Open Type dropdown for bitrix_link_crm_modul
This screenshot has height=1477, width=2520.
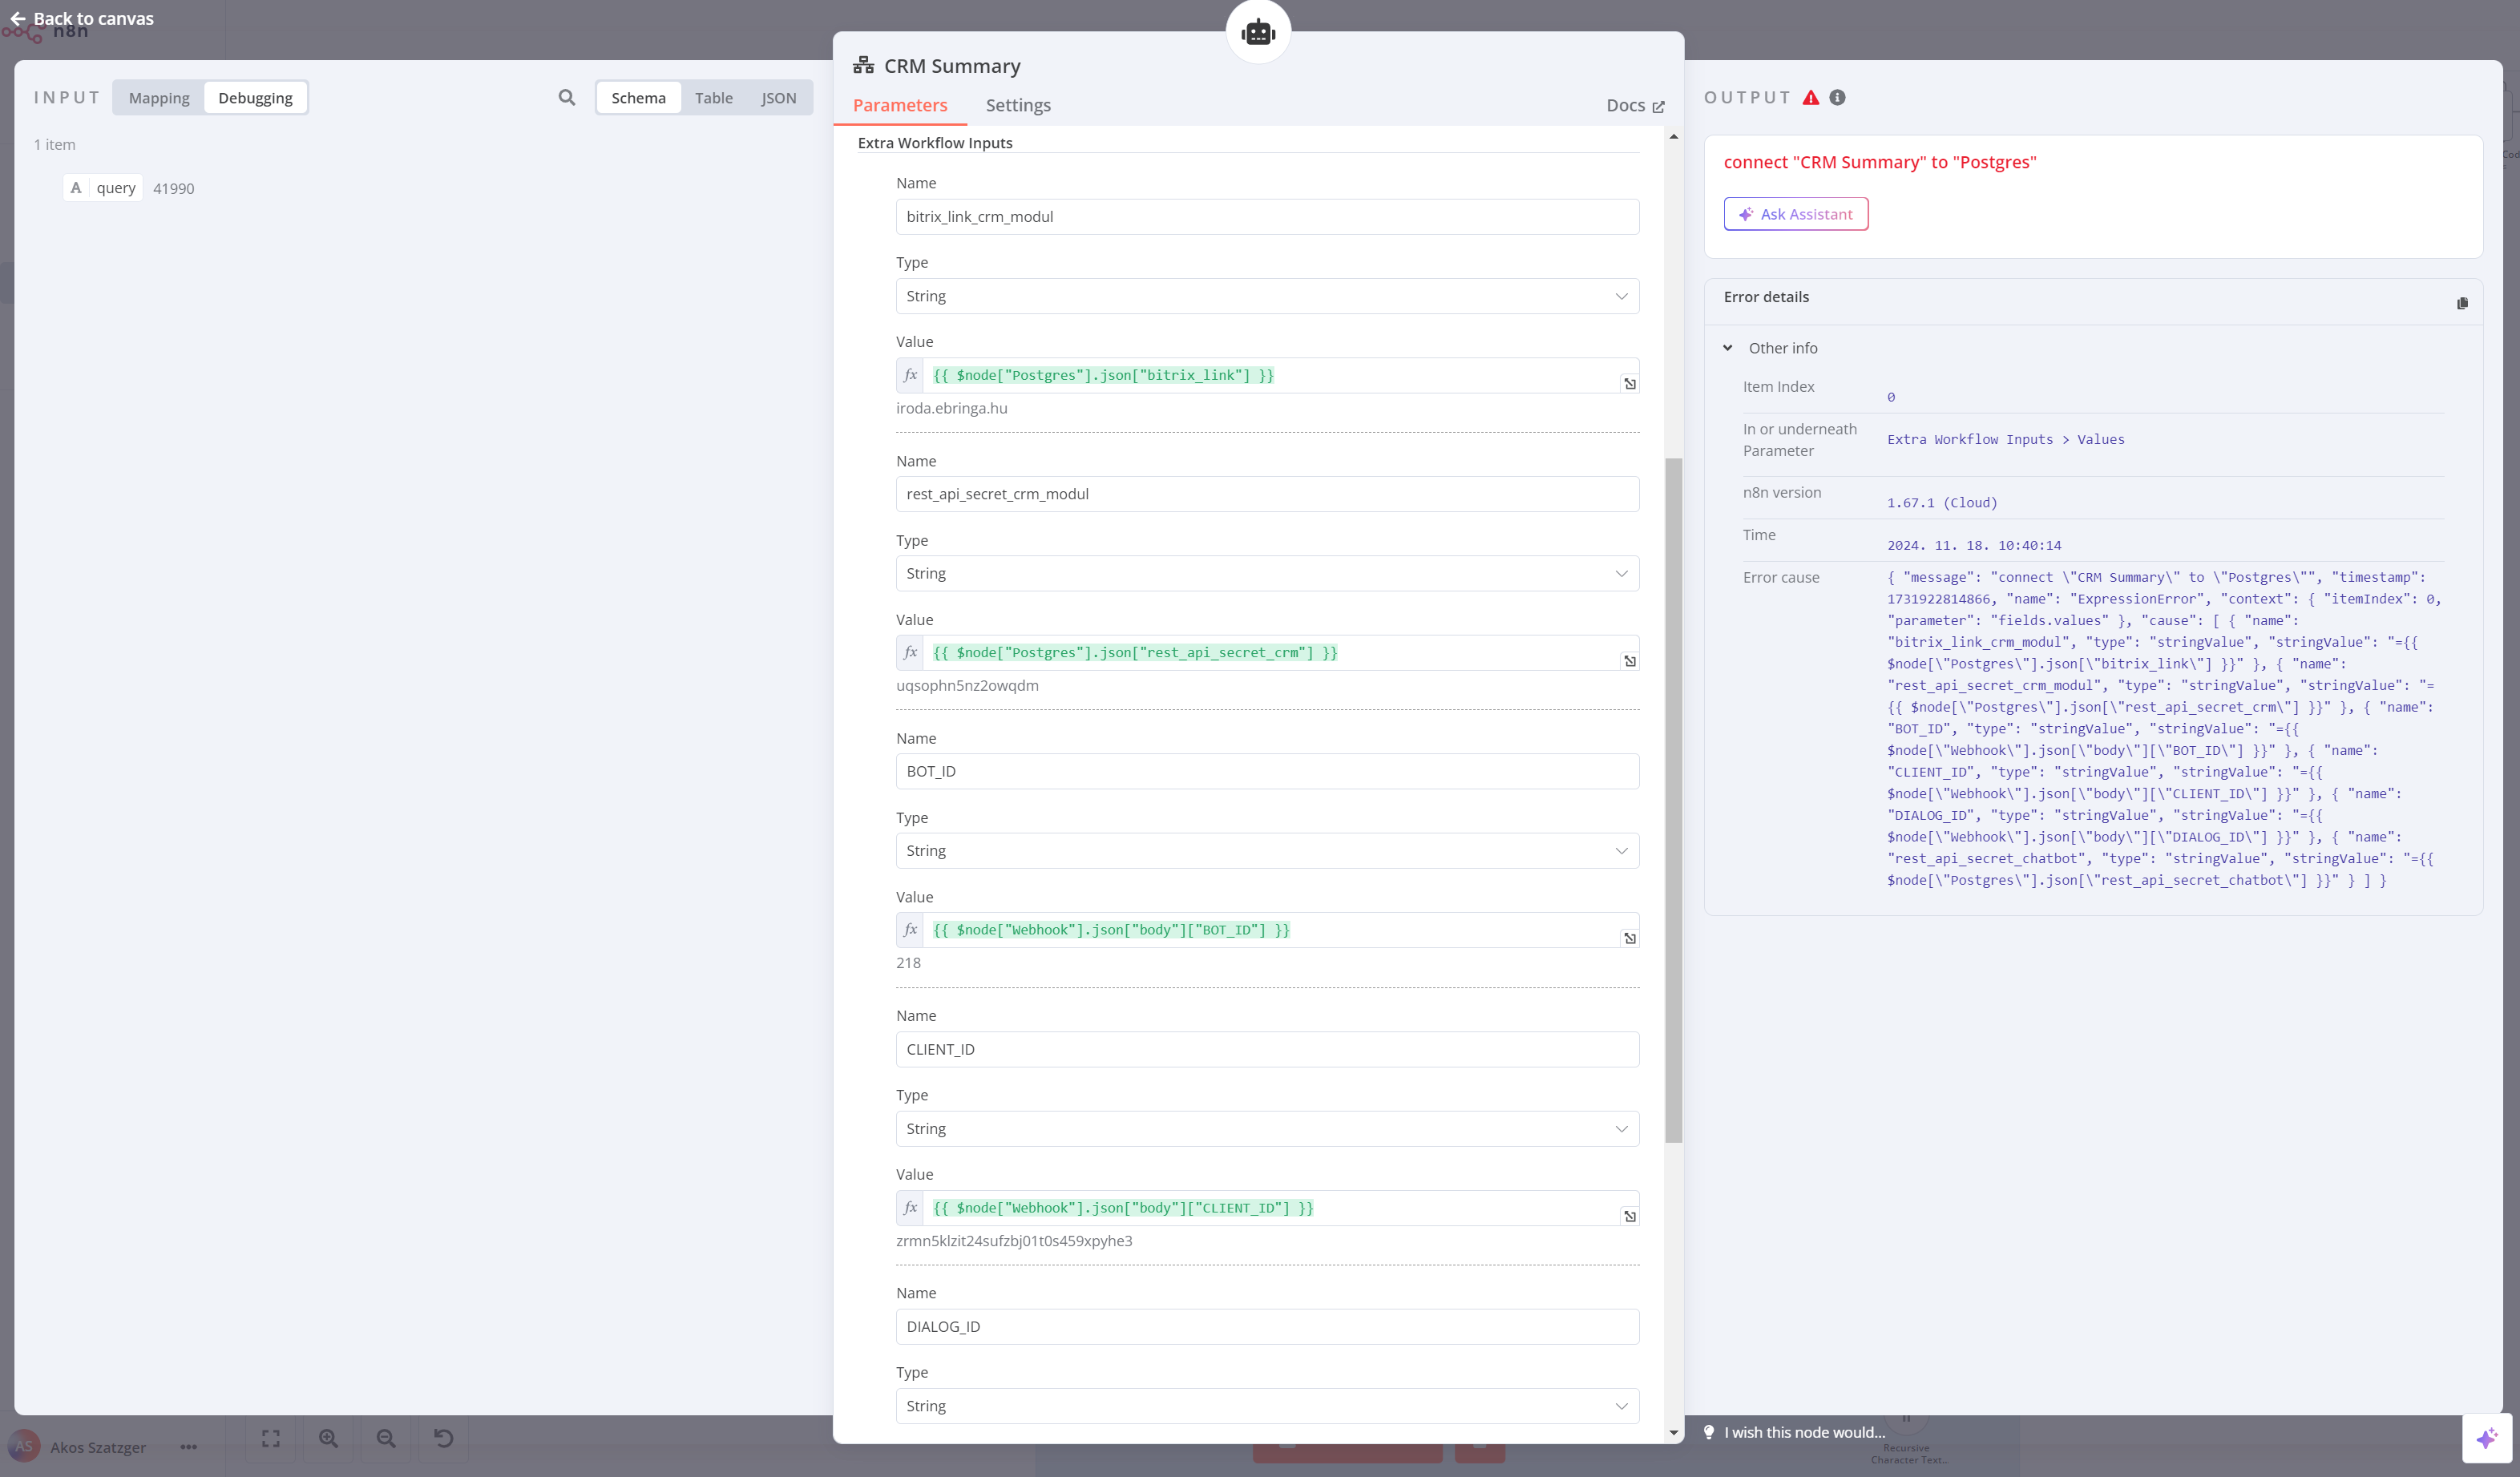tap(1266, 296)
